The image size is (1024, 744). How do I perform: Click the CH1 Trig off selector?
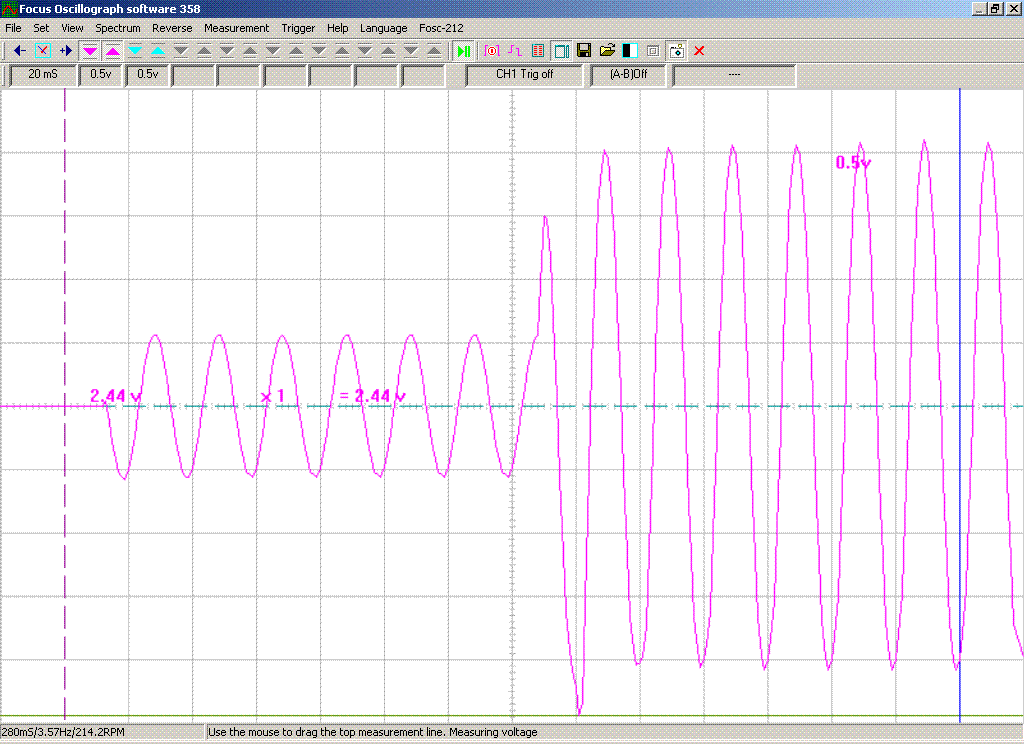tap(524, 75)
